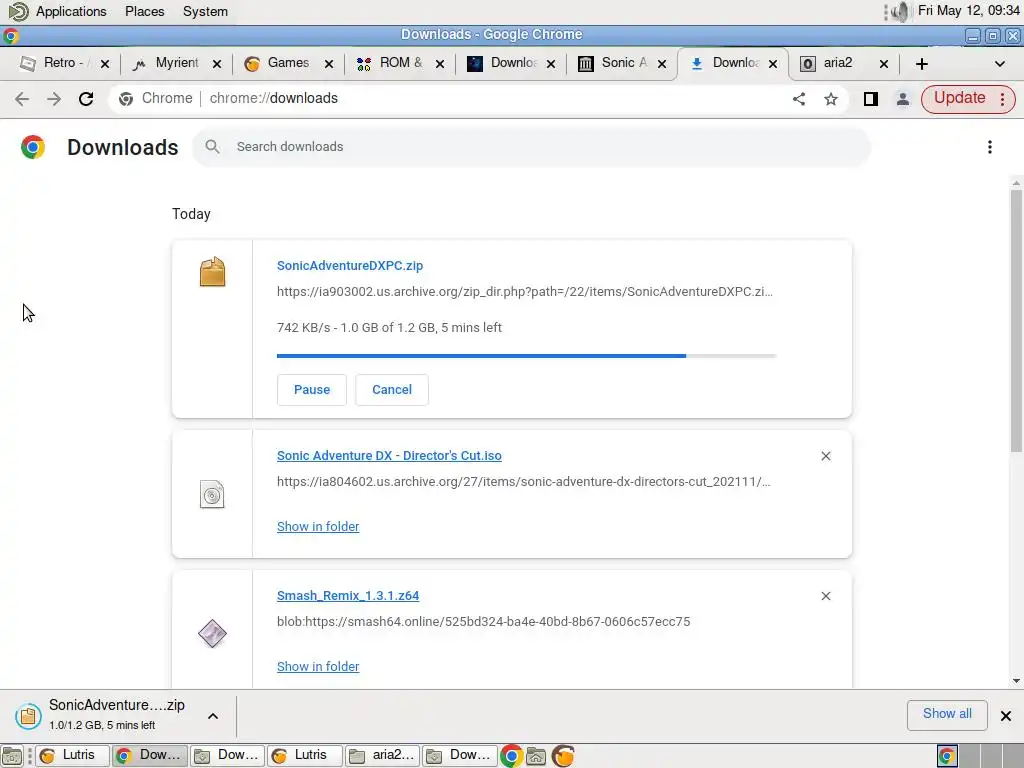Reload the downloads page
Viewport: 1024px width, 768px height.
point(86,99)
